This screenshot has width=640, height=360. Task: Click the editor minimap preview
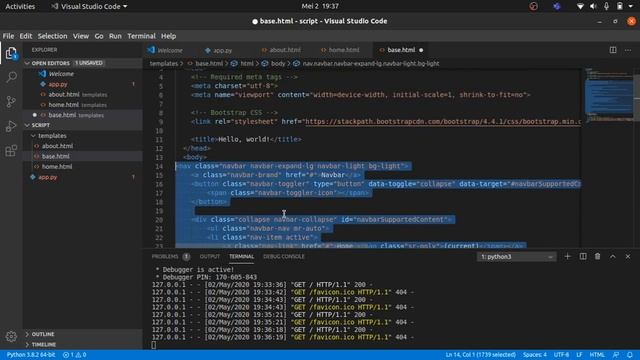point(608,96)
